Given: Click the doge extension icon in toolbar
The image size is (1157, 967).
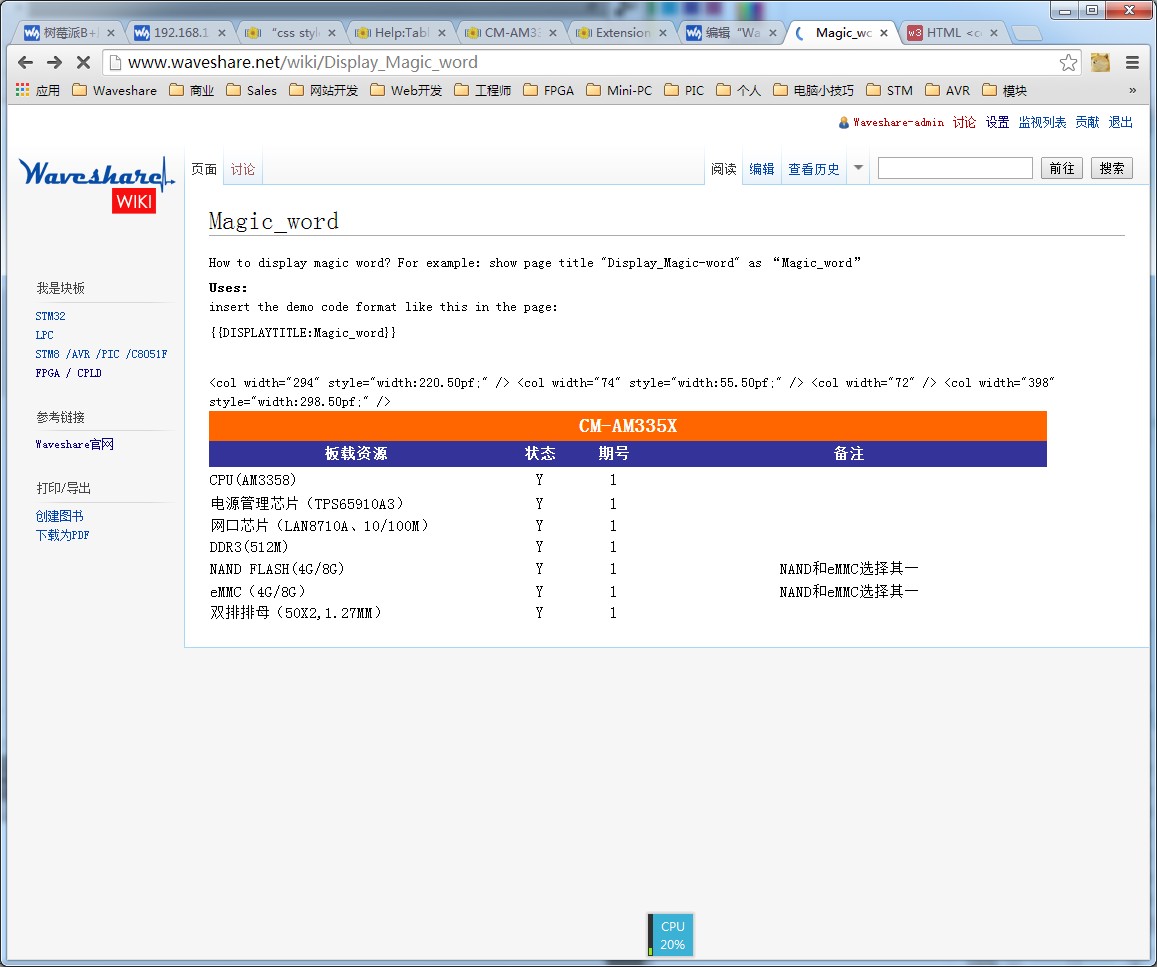Looking at the screenshot, I should [x=1100, y=63].
